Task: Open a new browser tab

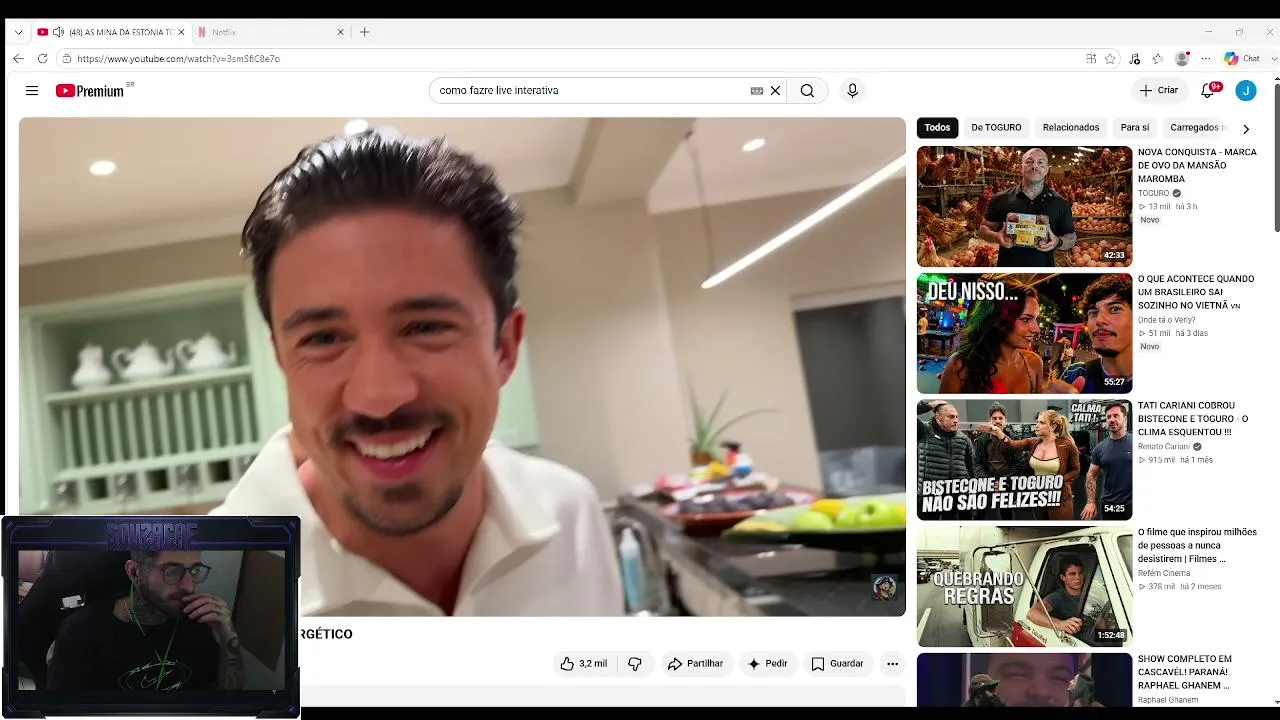Action: [364, 32]
